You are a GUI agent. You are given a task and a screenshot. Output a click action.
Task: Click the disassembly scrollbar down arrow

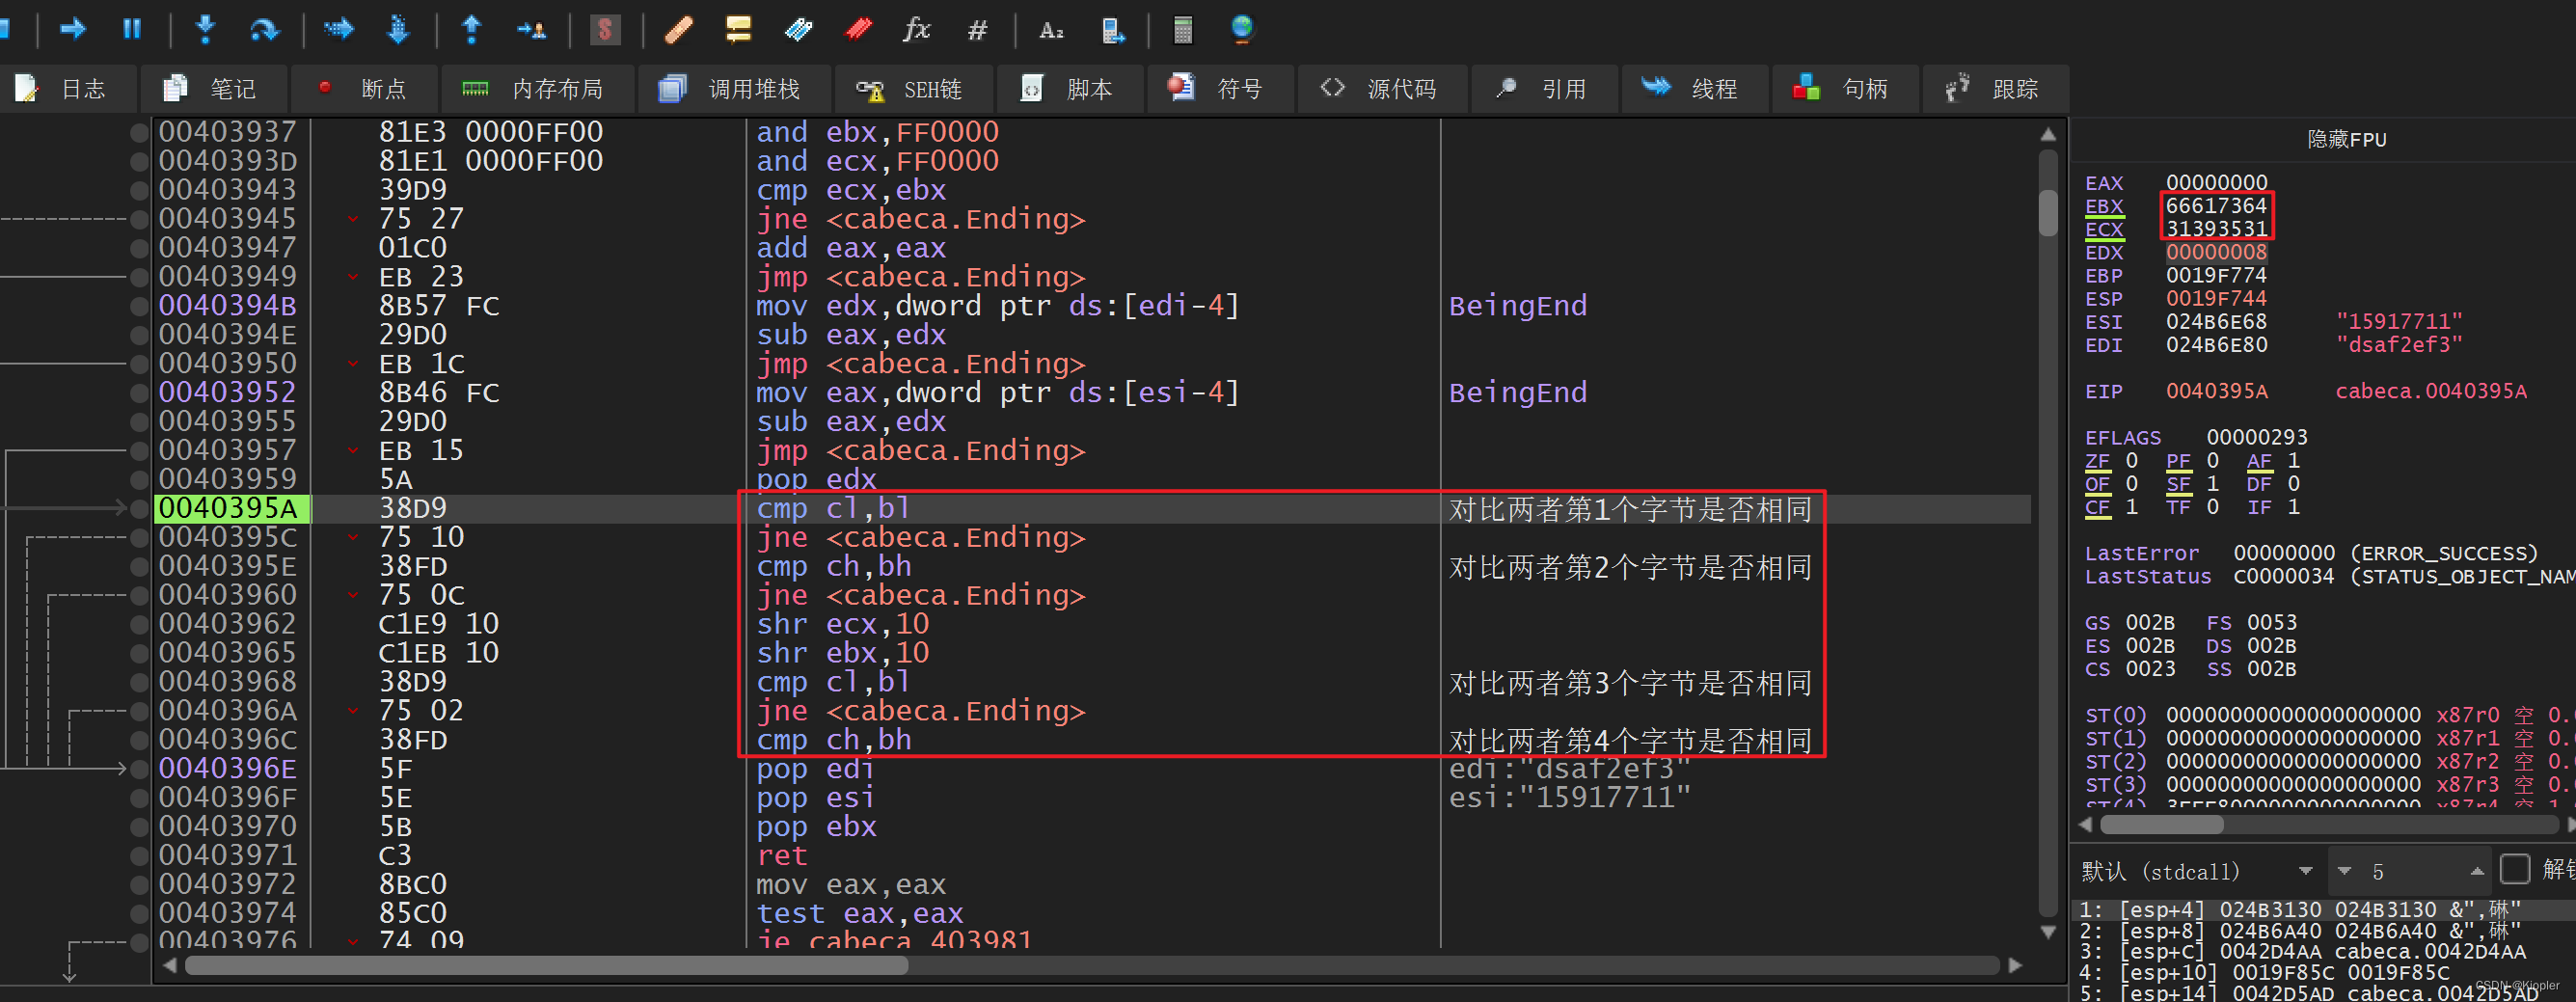point(2048,932)
